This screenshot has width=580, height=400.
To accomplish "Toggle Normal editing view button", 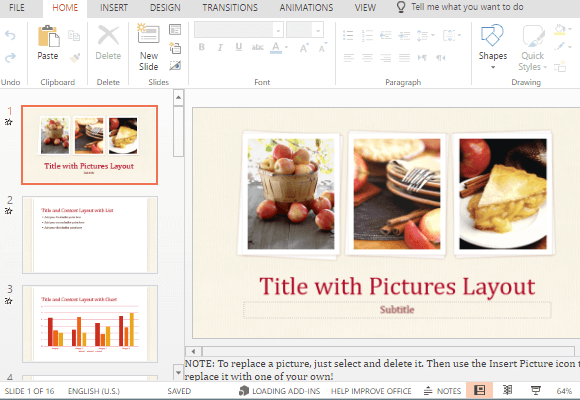I will (479, 390).
